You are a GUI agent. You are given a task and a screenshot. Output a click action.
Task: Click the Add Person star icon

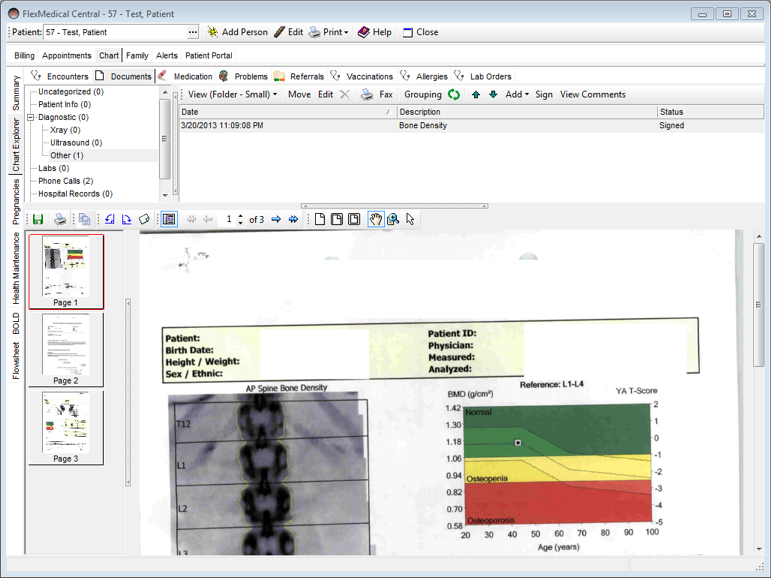(x=212, y=32)
